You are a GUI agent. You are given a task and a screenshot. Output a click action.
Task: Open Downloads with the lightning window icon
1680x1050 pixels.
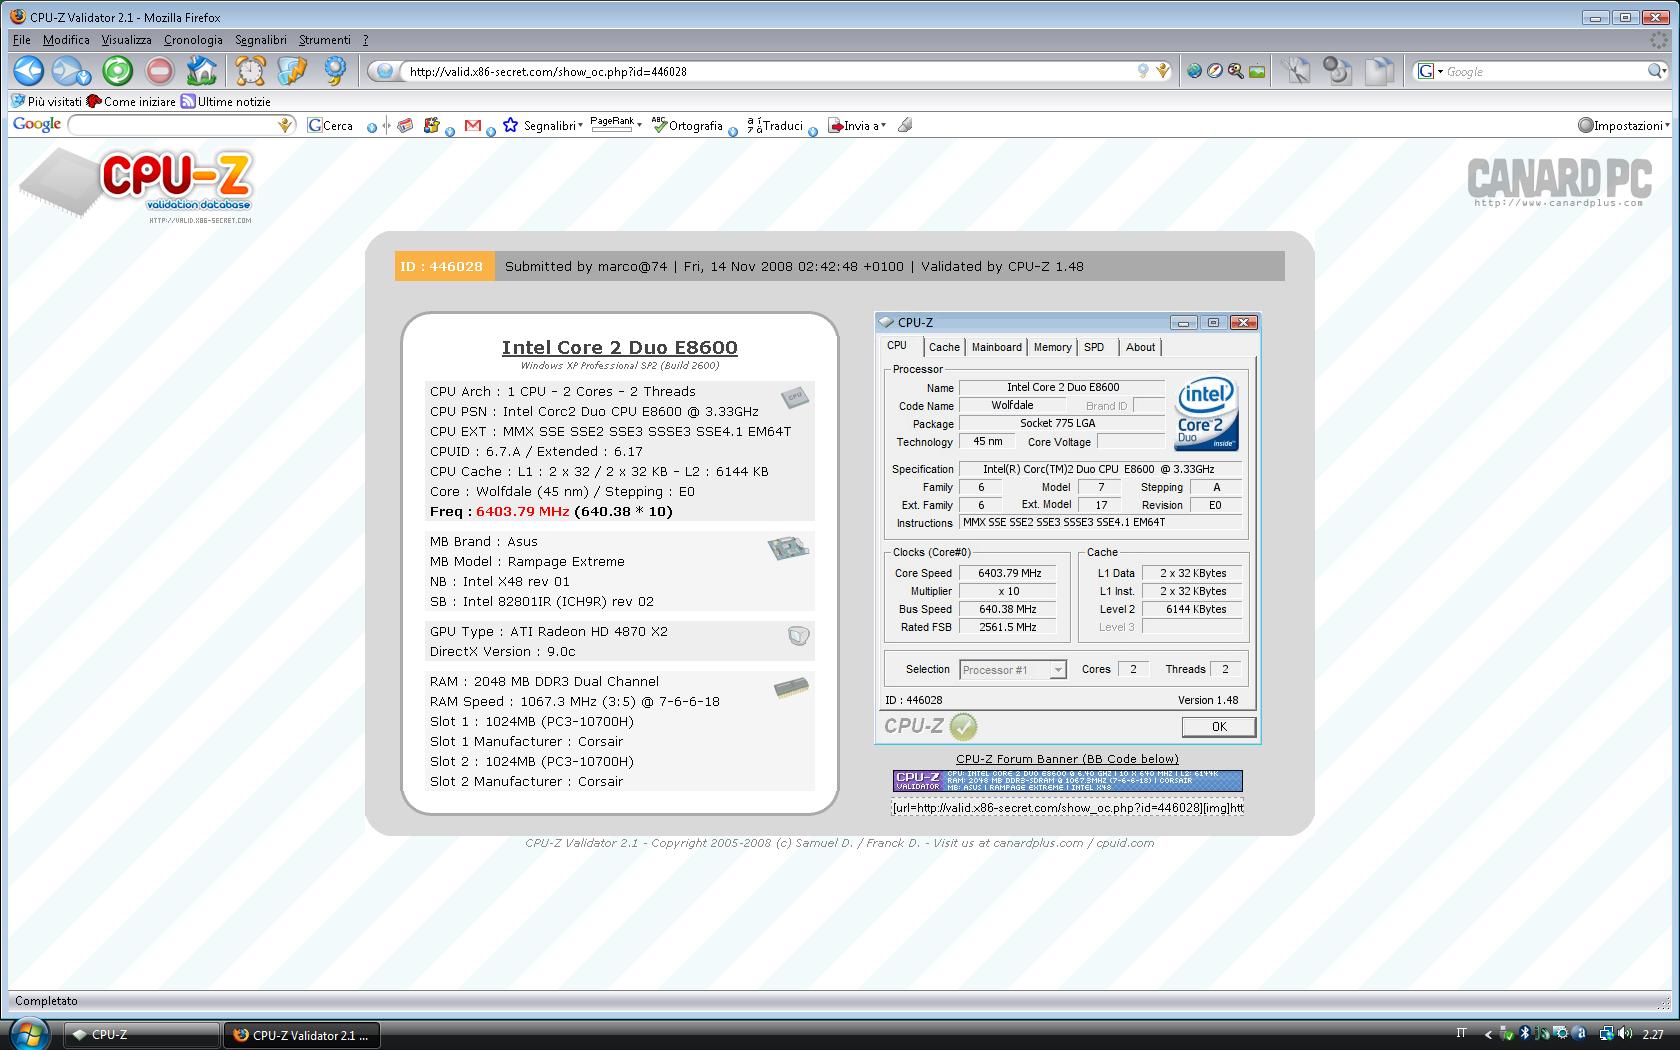click(292, 71)
